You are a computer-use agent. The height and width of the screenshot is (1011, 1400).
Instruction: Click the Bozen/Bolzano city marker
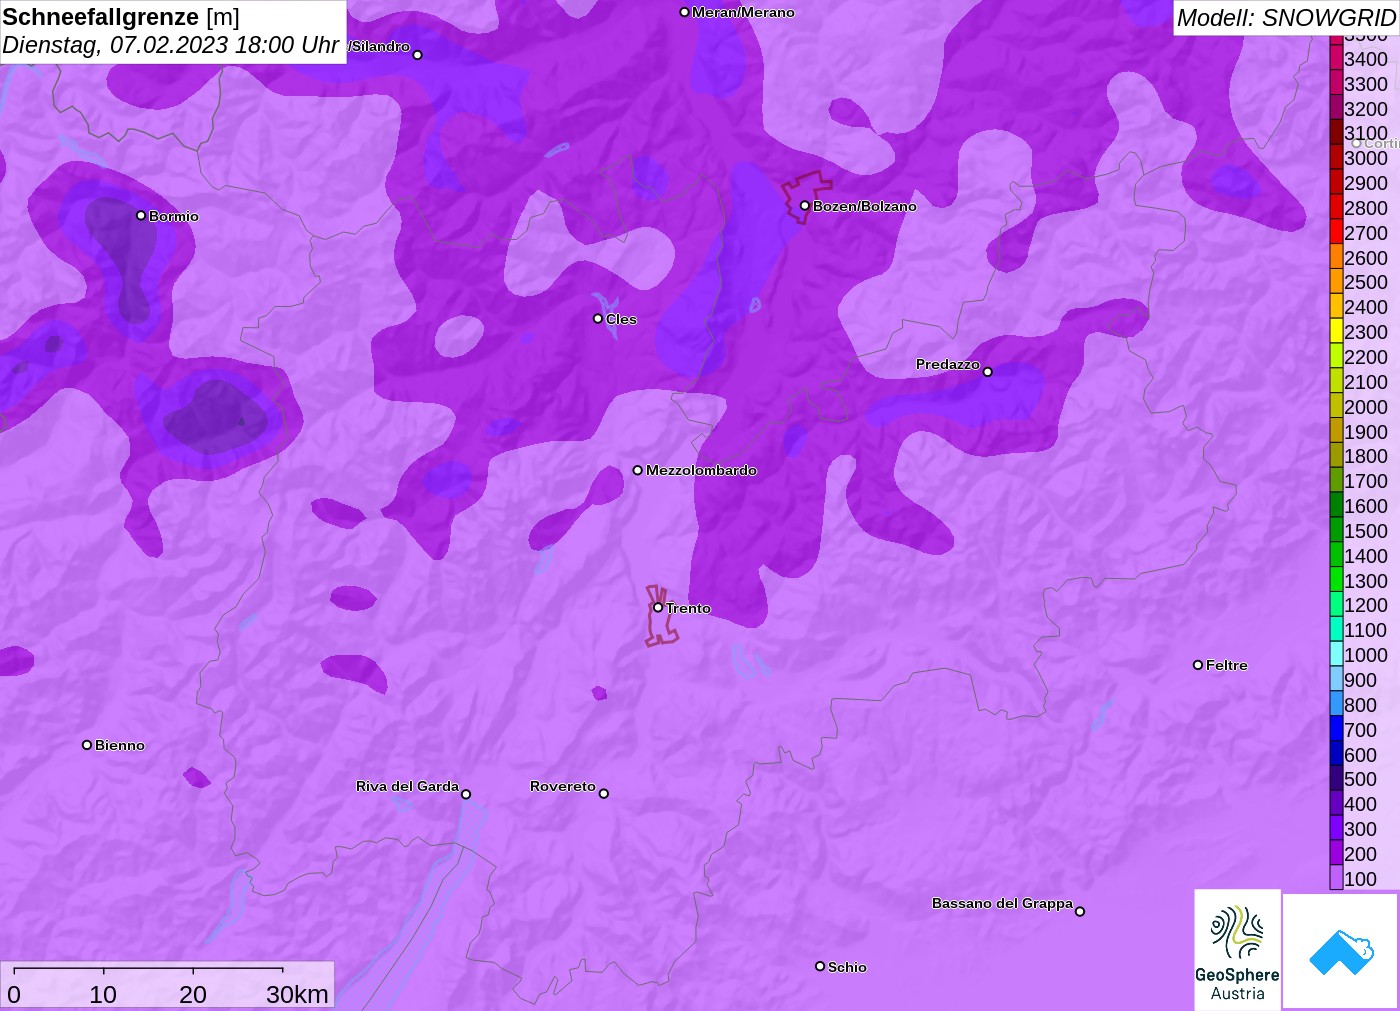coord(805,206)
